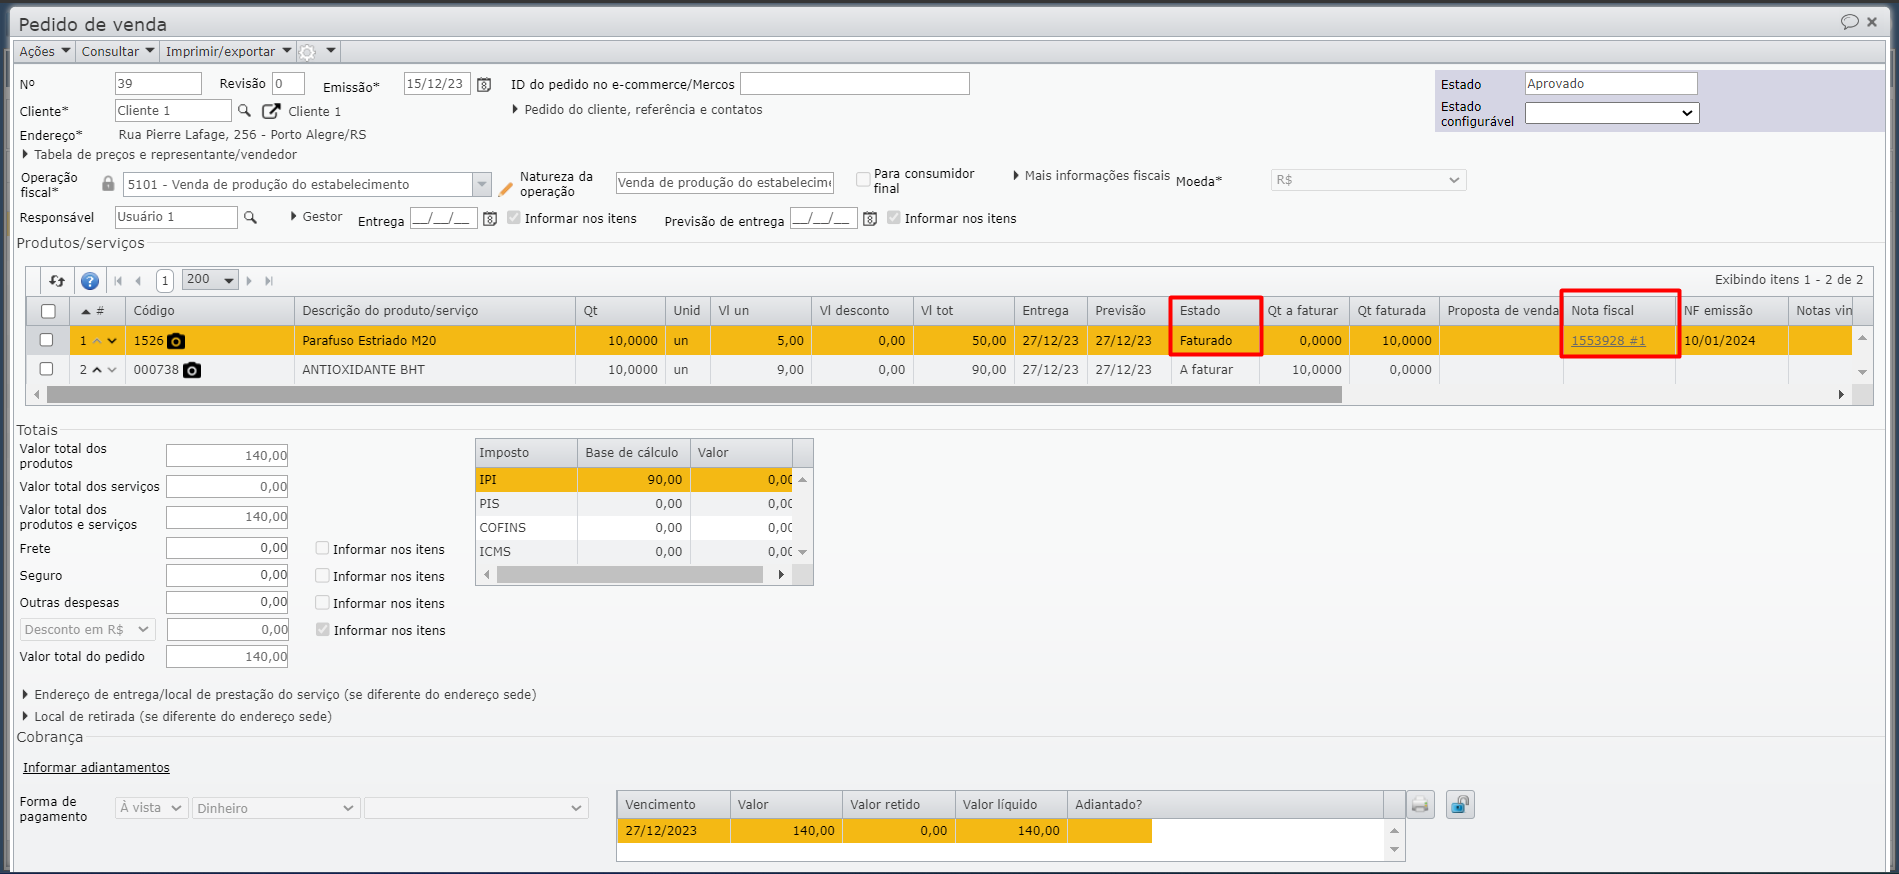
Task: Go to next page of items grid
Action: point(249,281)
